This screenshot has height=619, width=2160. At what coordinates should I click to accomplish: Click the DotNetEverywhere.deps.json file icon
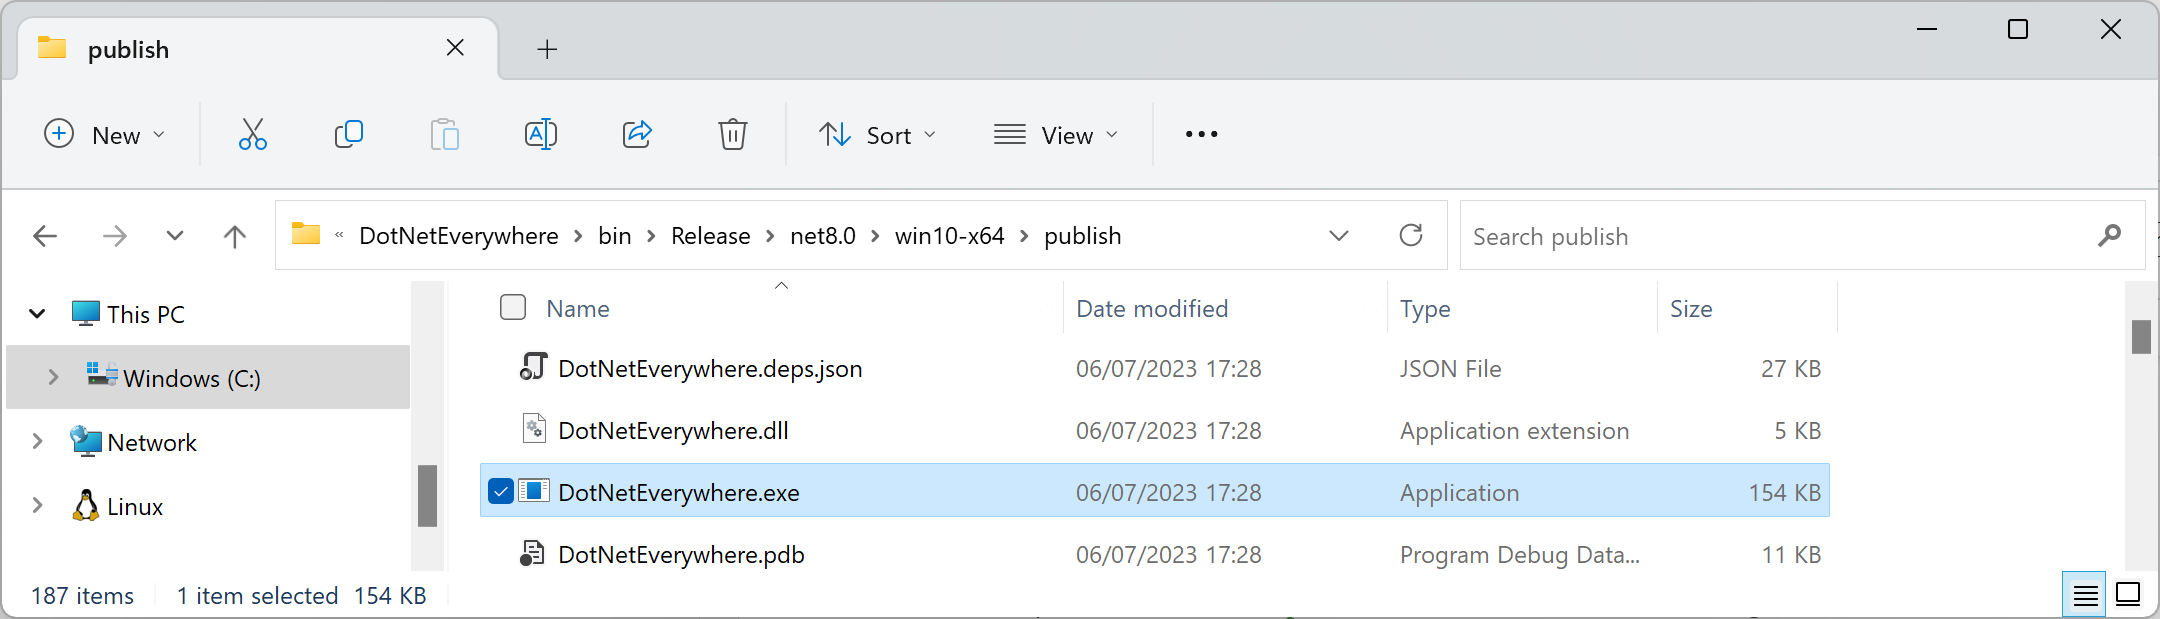click(x=533, y=367)
